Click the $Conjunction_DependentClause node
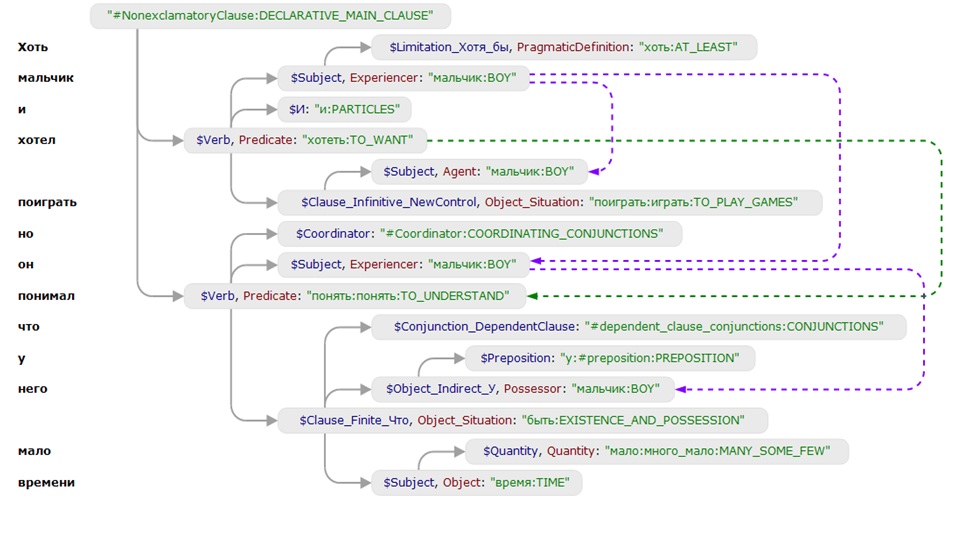The width and height of the screenshot is (953, 533). [x=639, y=327]
